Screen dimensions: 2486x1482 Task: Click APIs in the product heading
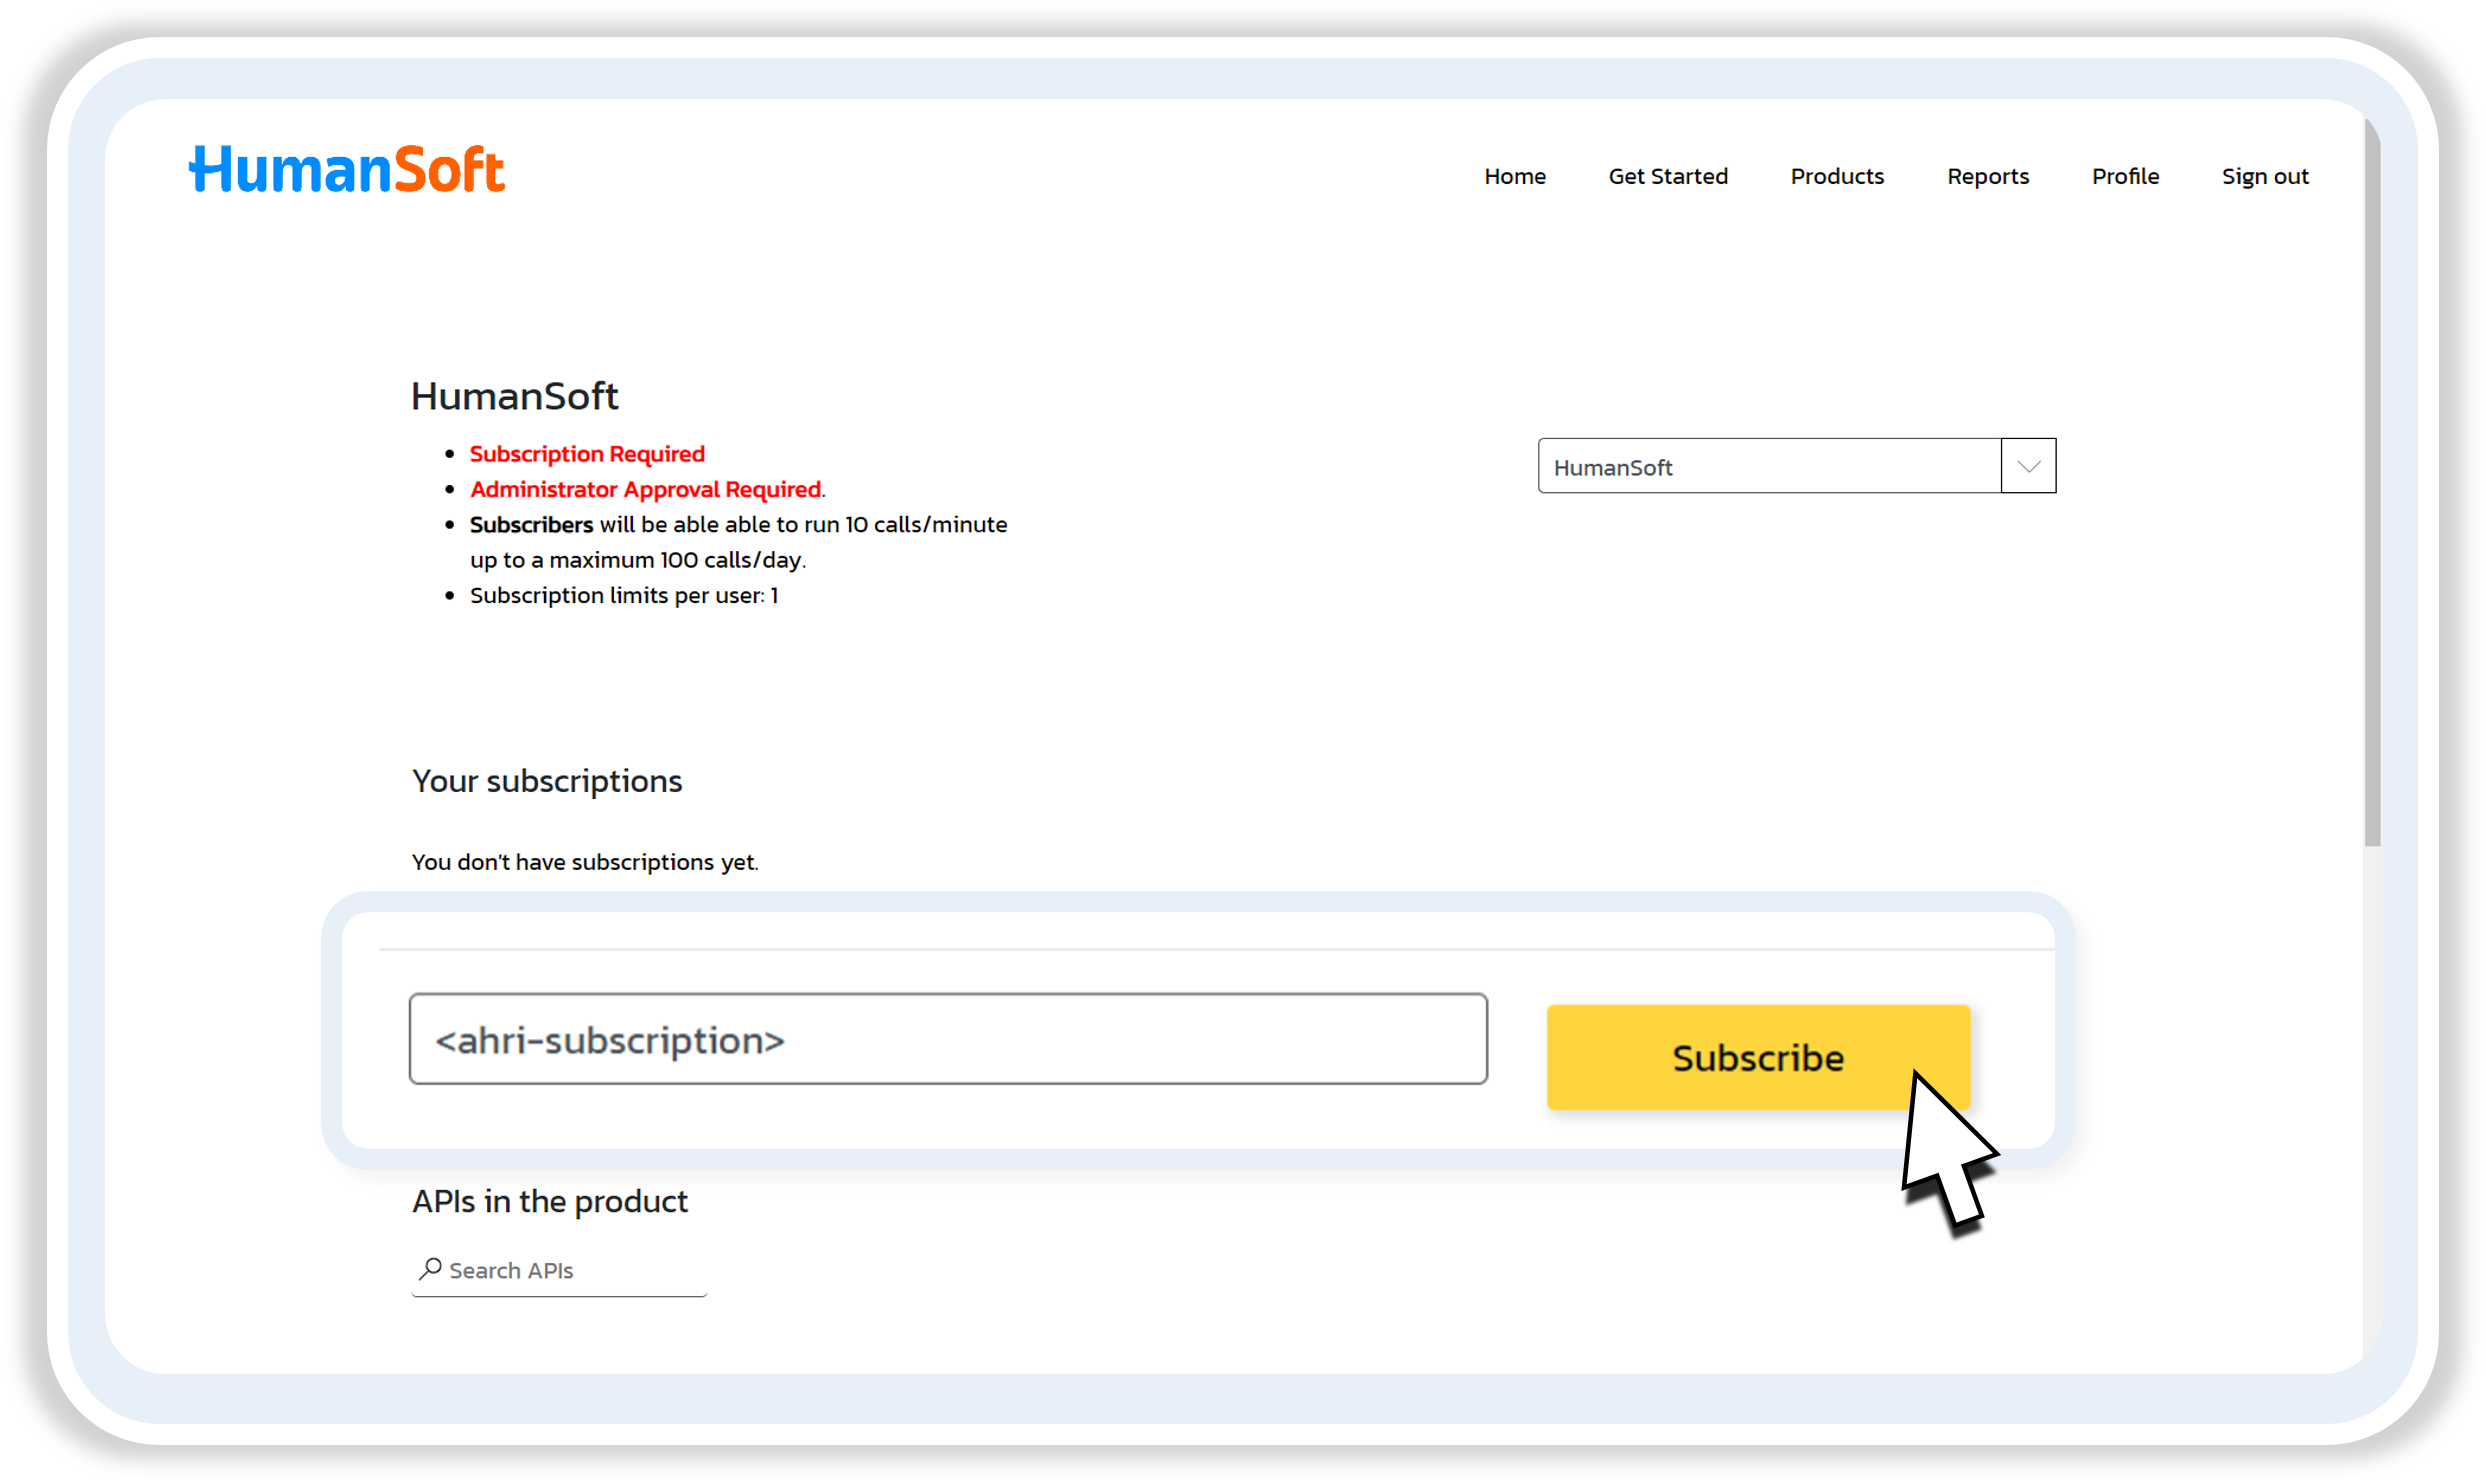[549, 1201]
